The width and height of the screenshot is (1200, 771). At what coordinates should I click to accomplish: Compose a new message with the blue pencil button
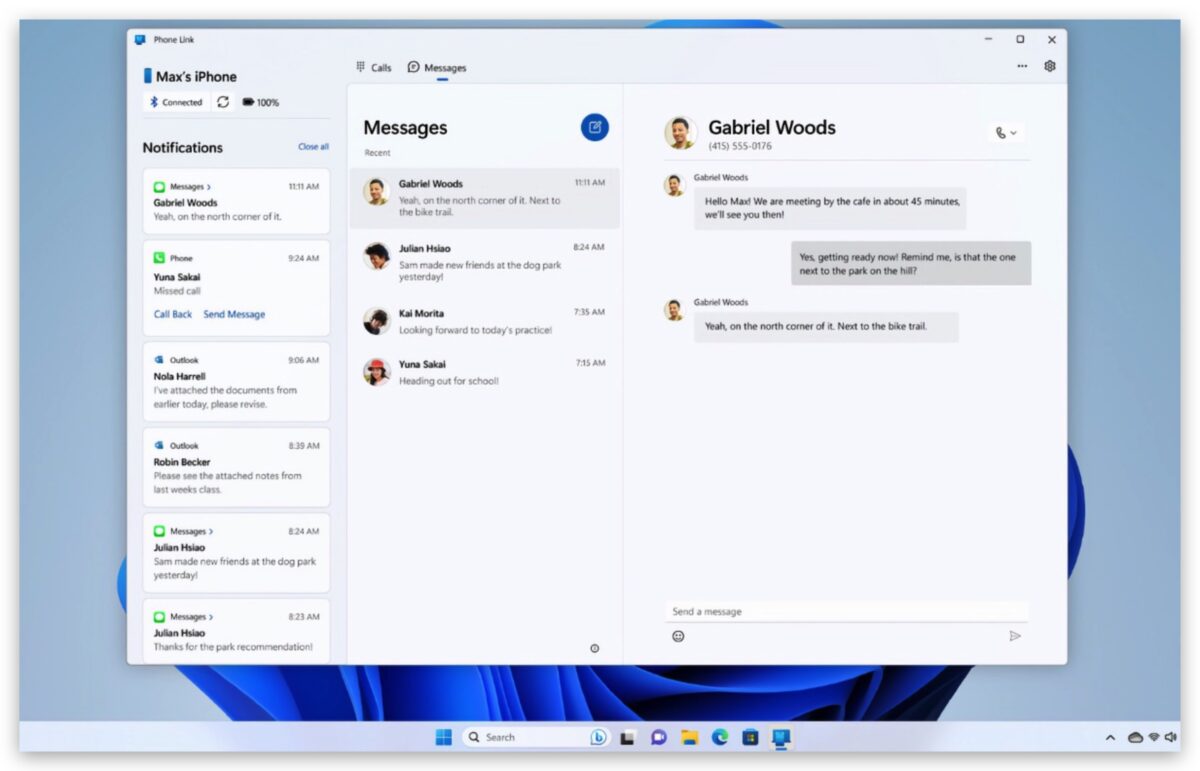595,127
